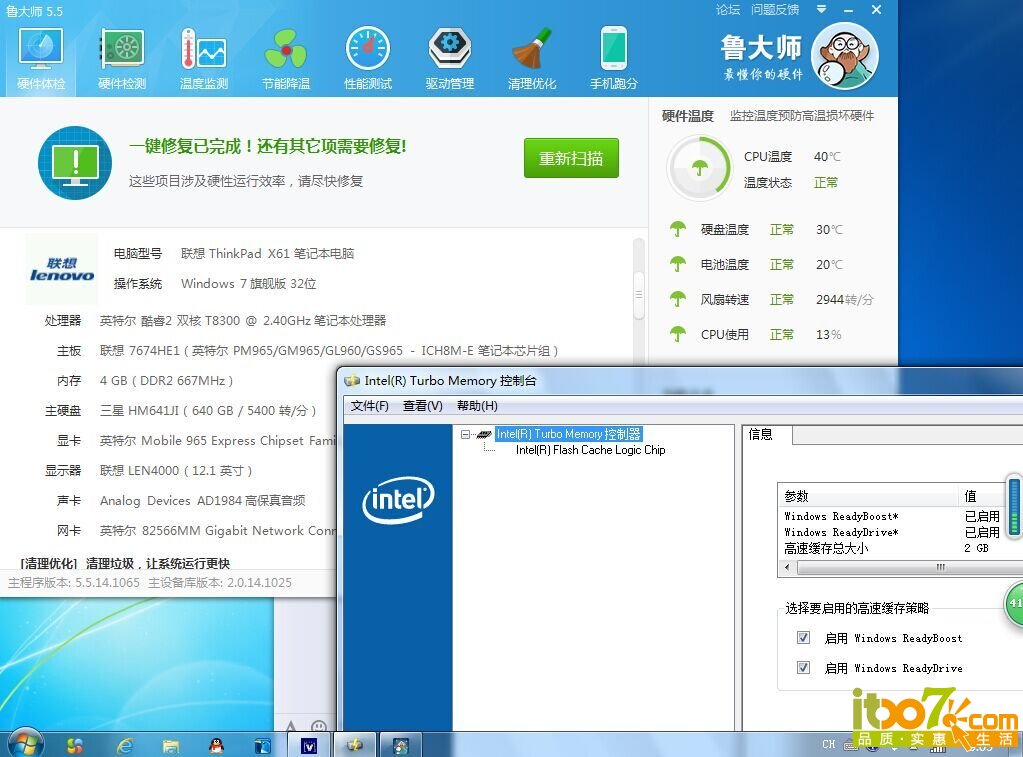Open Windows Explorer from the taskbar

(x=171, y=745)
